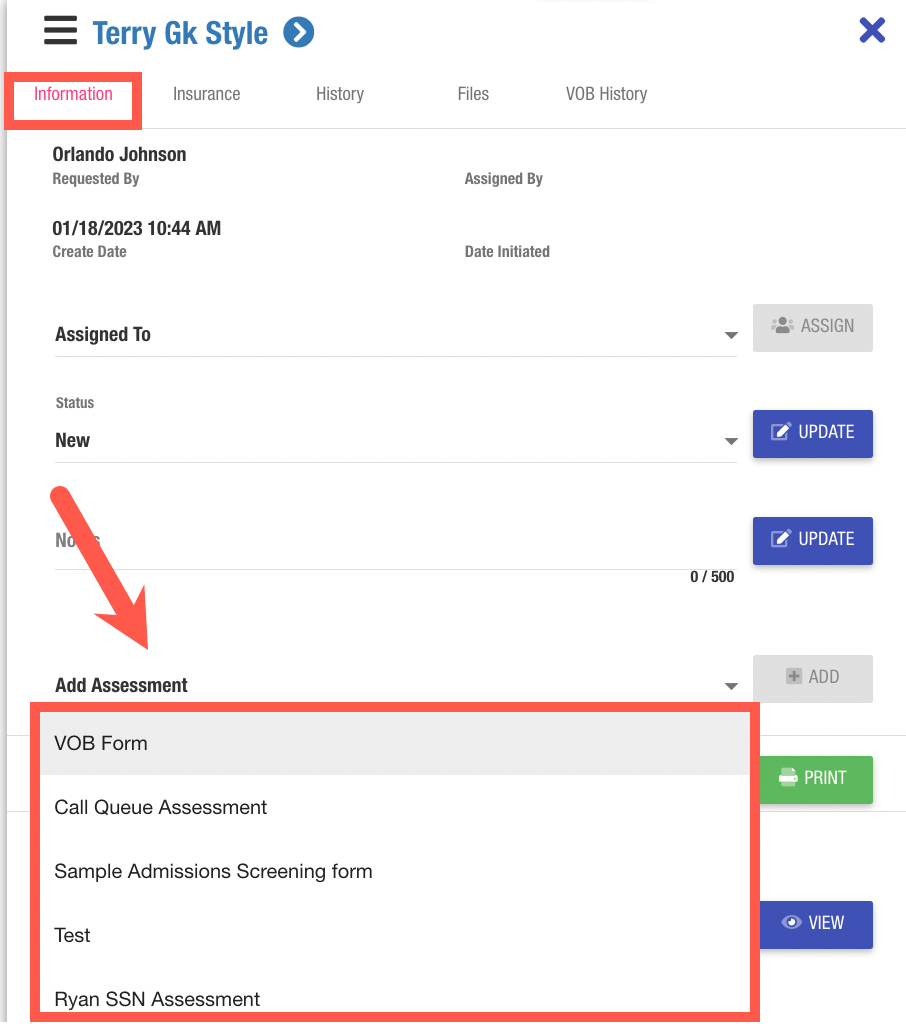This screenshot has height=1024, width=906.
Task: Collapse the Add Assessment dropdown arrow
Action: (731, 687)
